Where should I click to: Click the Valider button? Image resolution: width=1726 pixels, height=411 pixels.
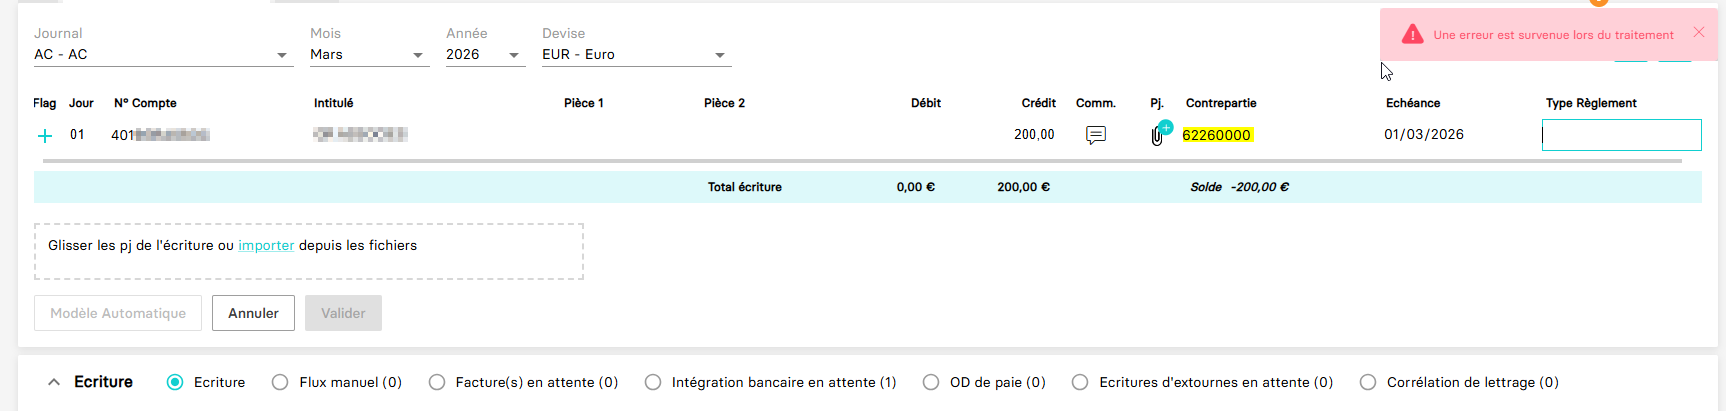click(x=343, y=313)
